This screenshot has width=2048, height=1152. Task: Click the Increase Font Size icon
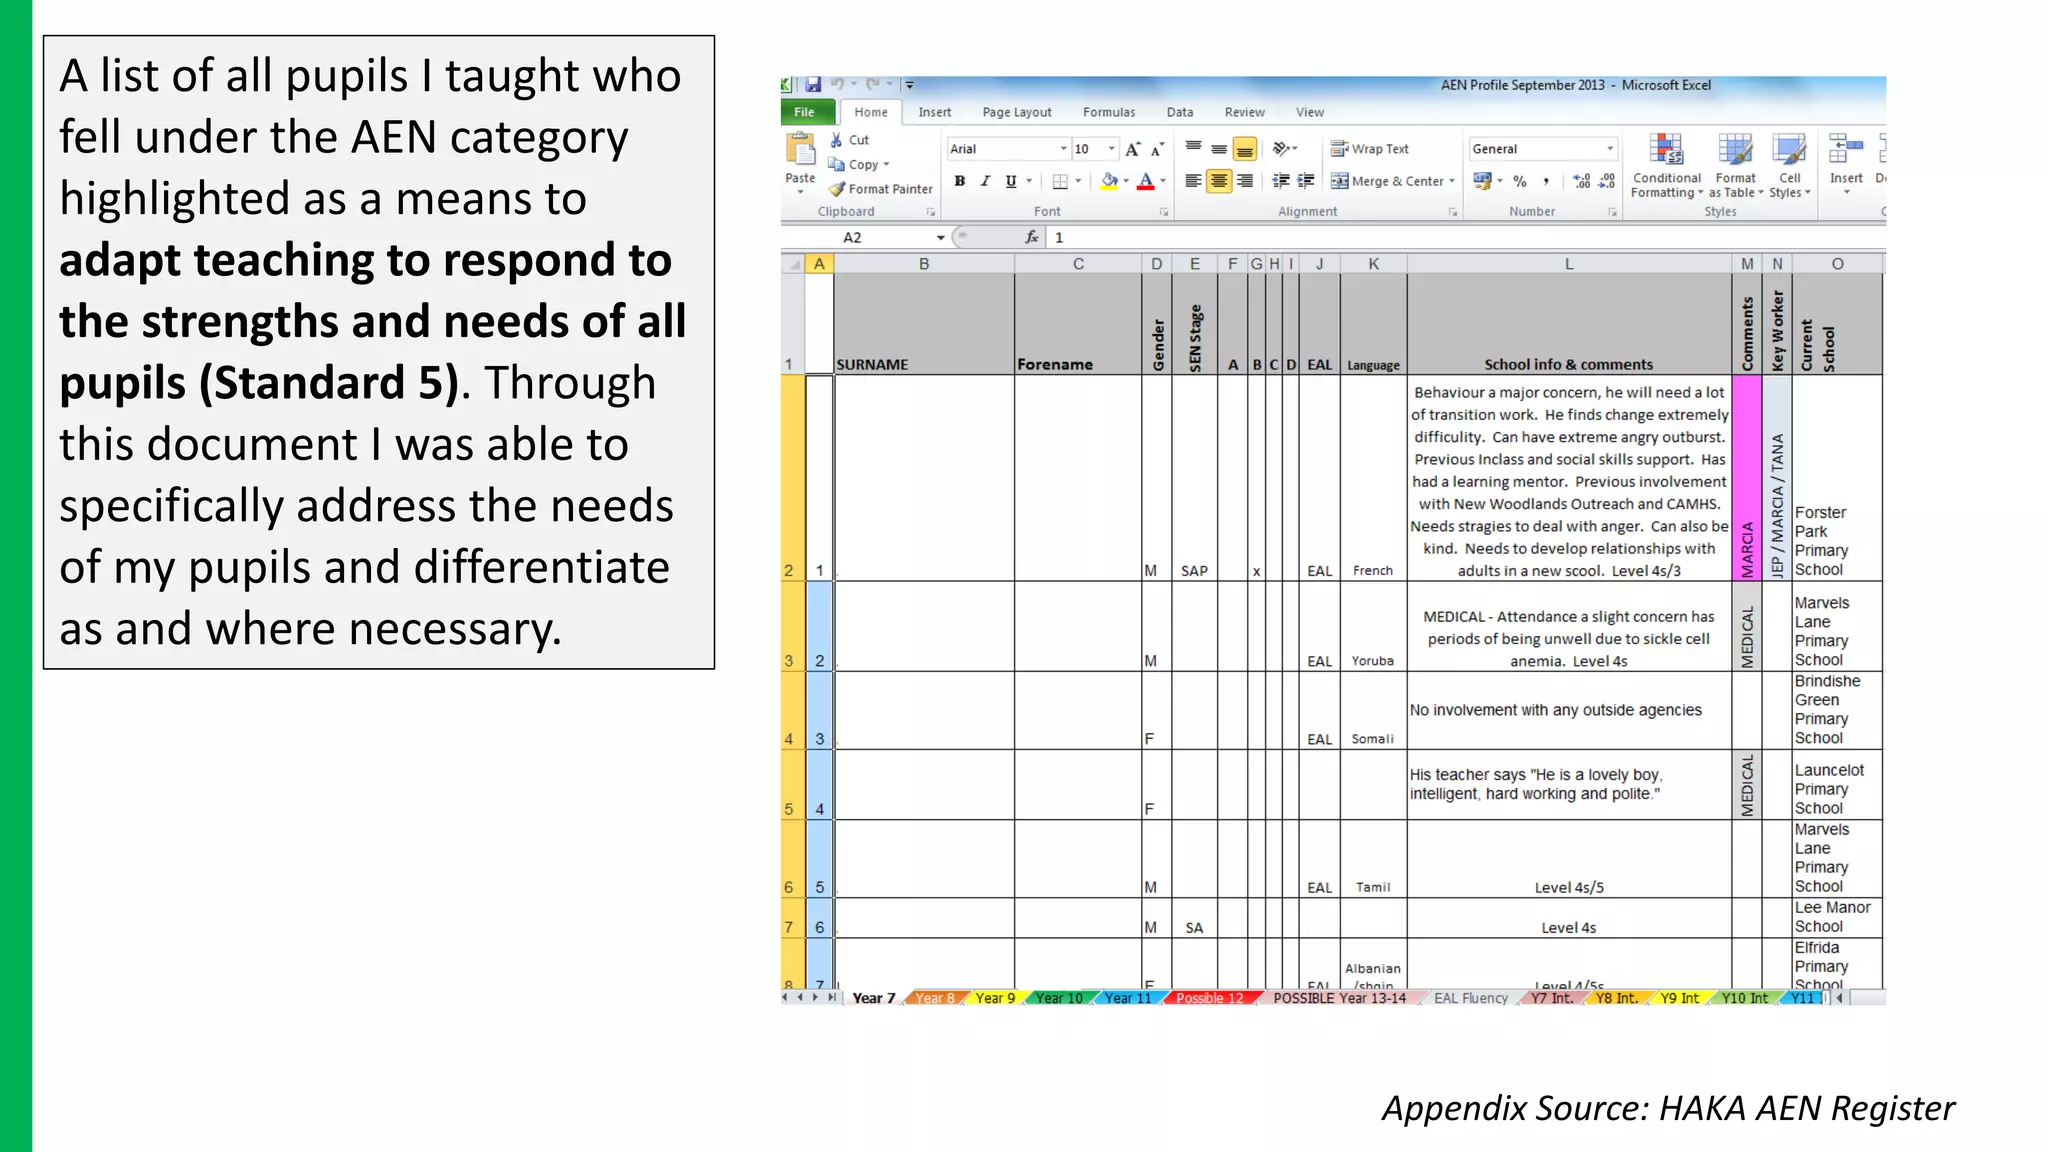[1133, 149]
